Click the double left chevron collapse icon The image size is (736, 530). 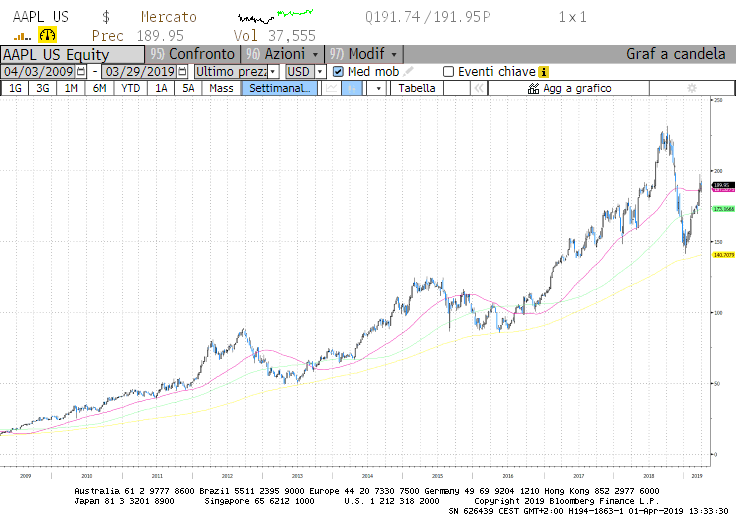pos(479,88)
